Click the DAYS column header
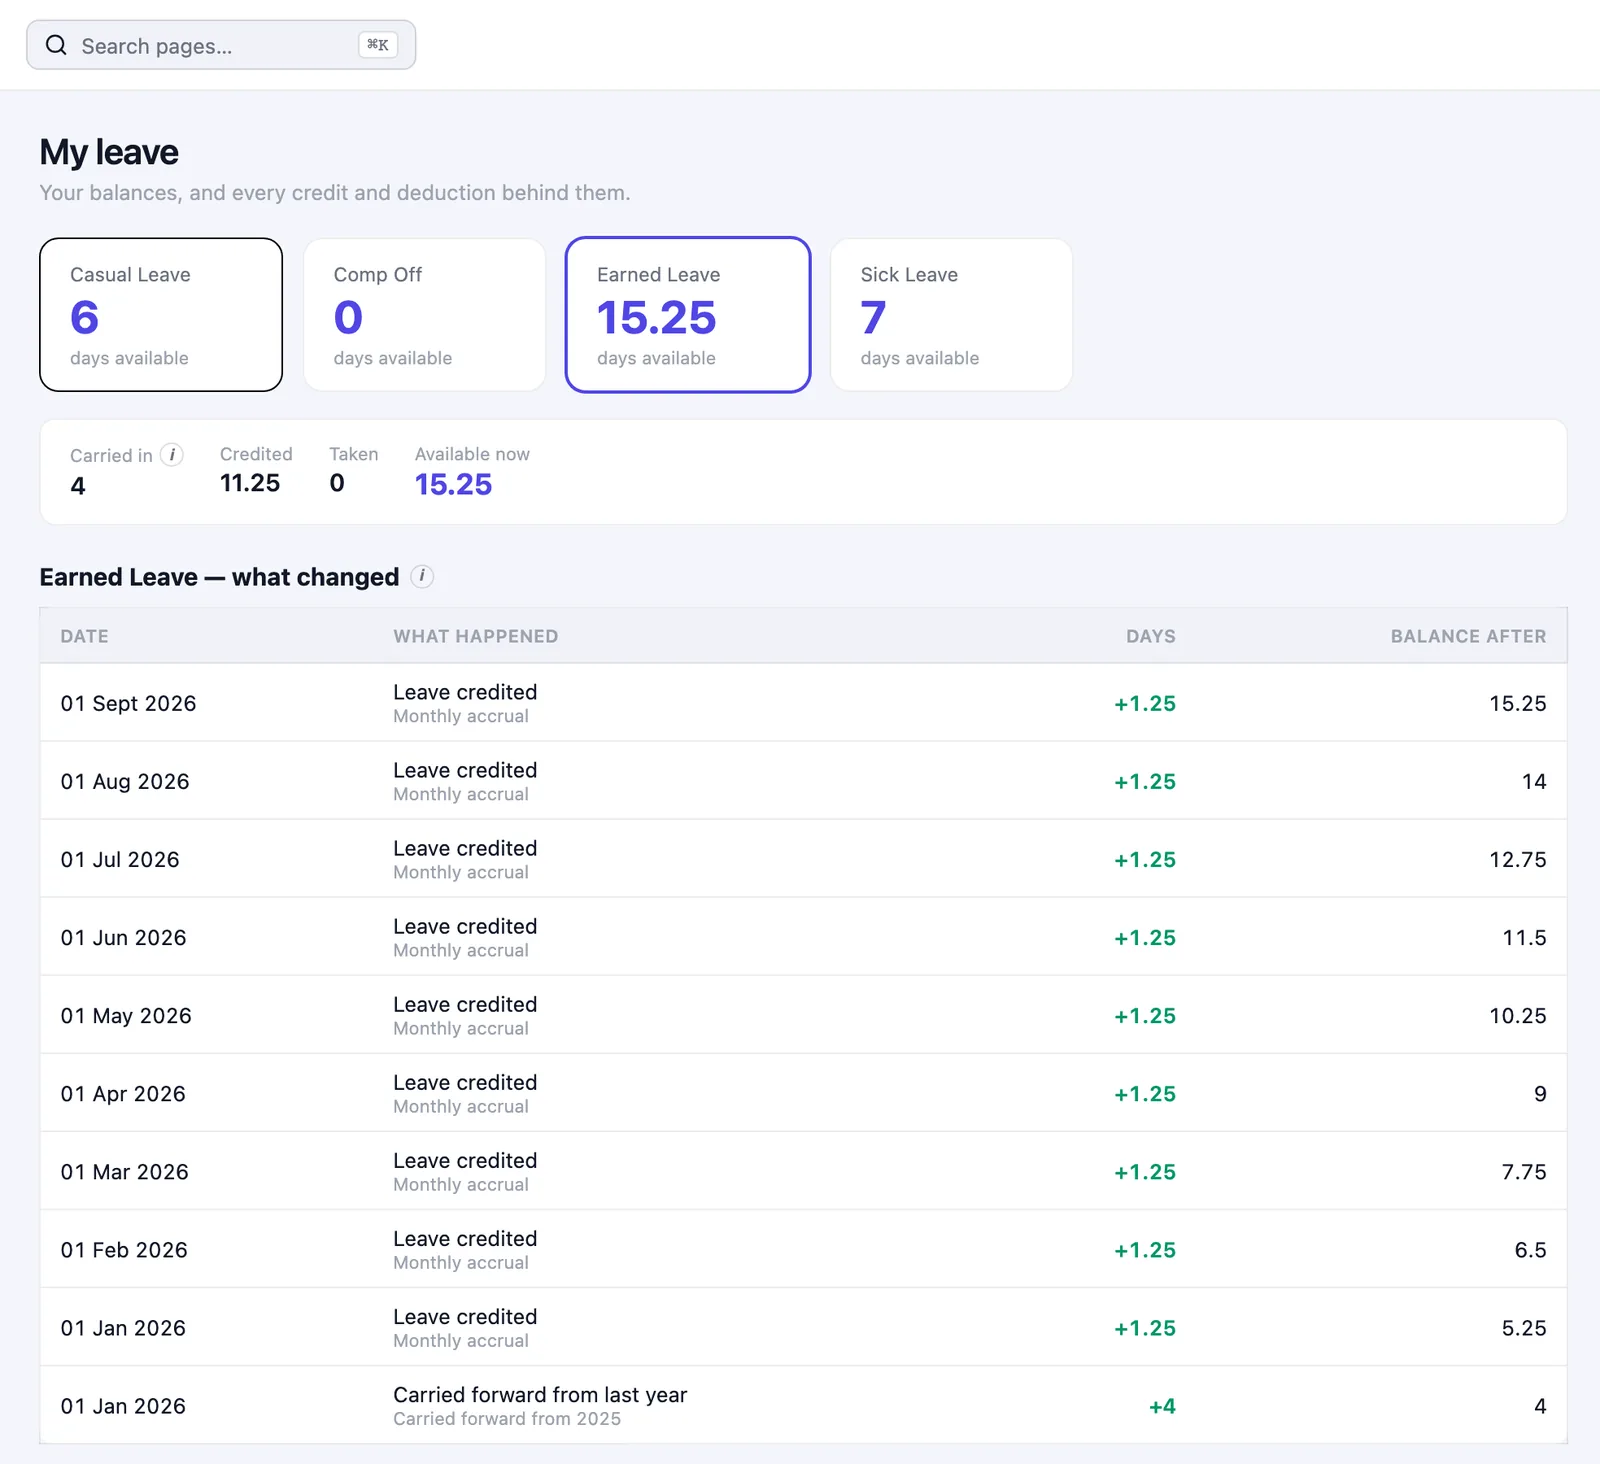This screenshot has width=1600, height=1464. click(x=1151, y=636)
